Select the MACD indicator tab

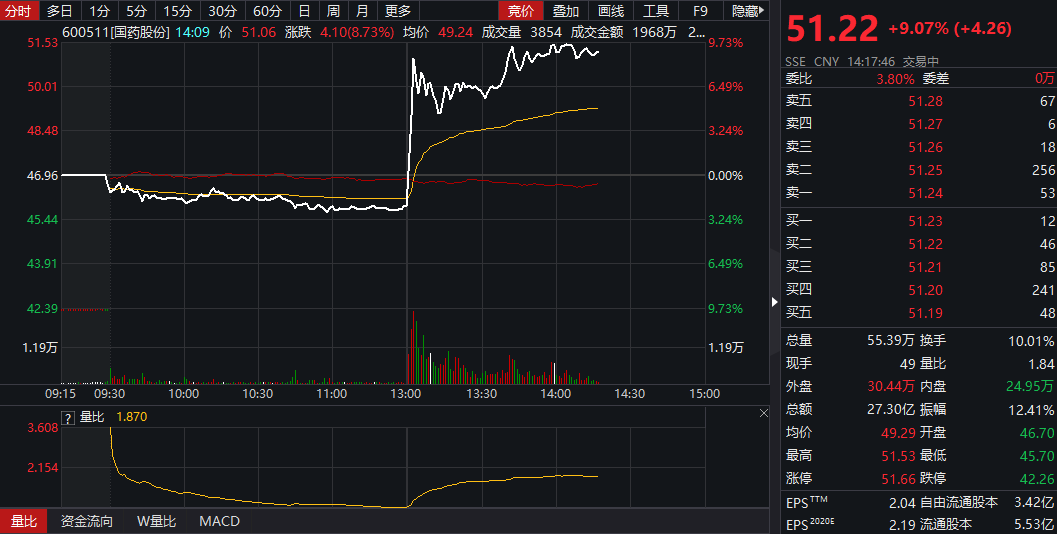coord(219,521)
